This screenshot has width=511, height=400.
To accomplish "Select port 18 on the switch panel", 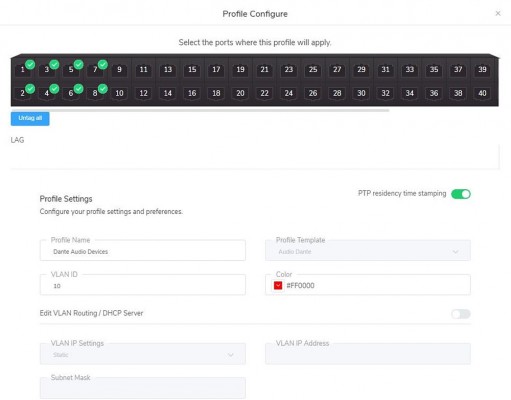I will pos(216,93).
